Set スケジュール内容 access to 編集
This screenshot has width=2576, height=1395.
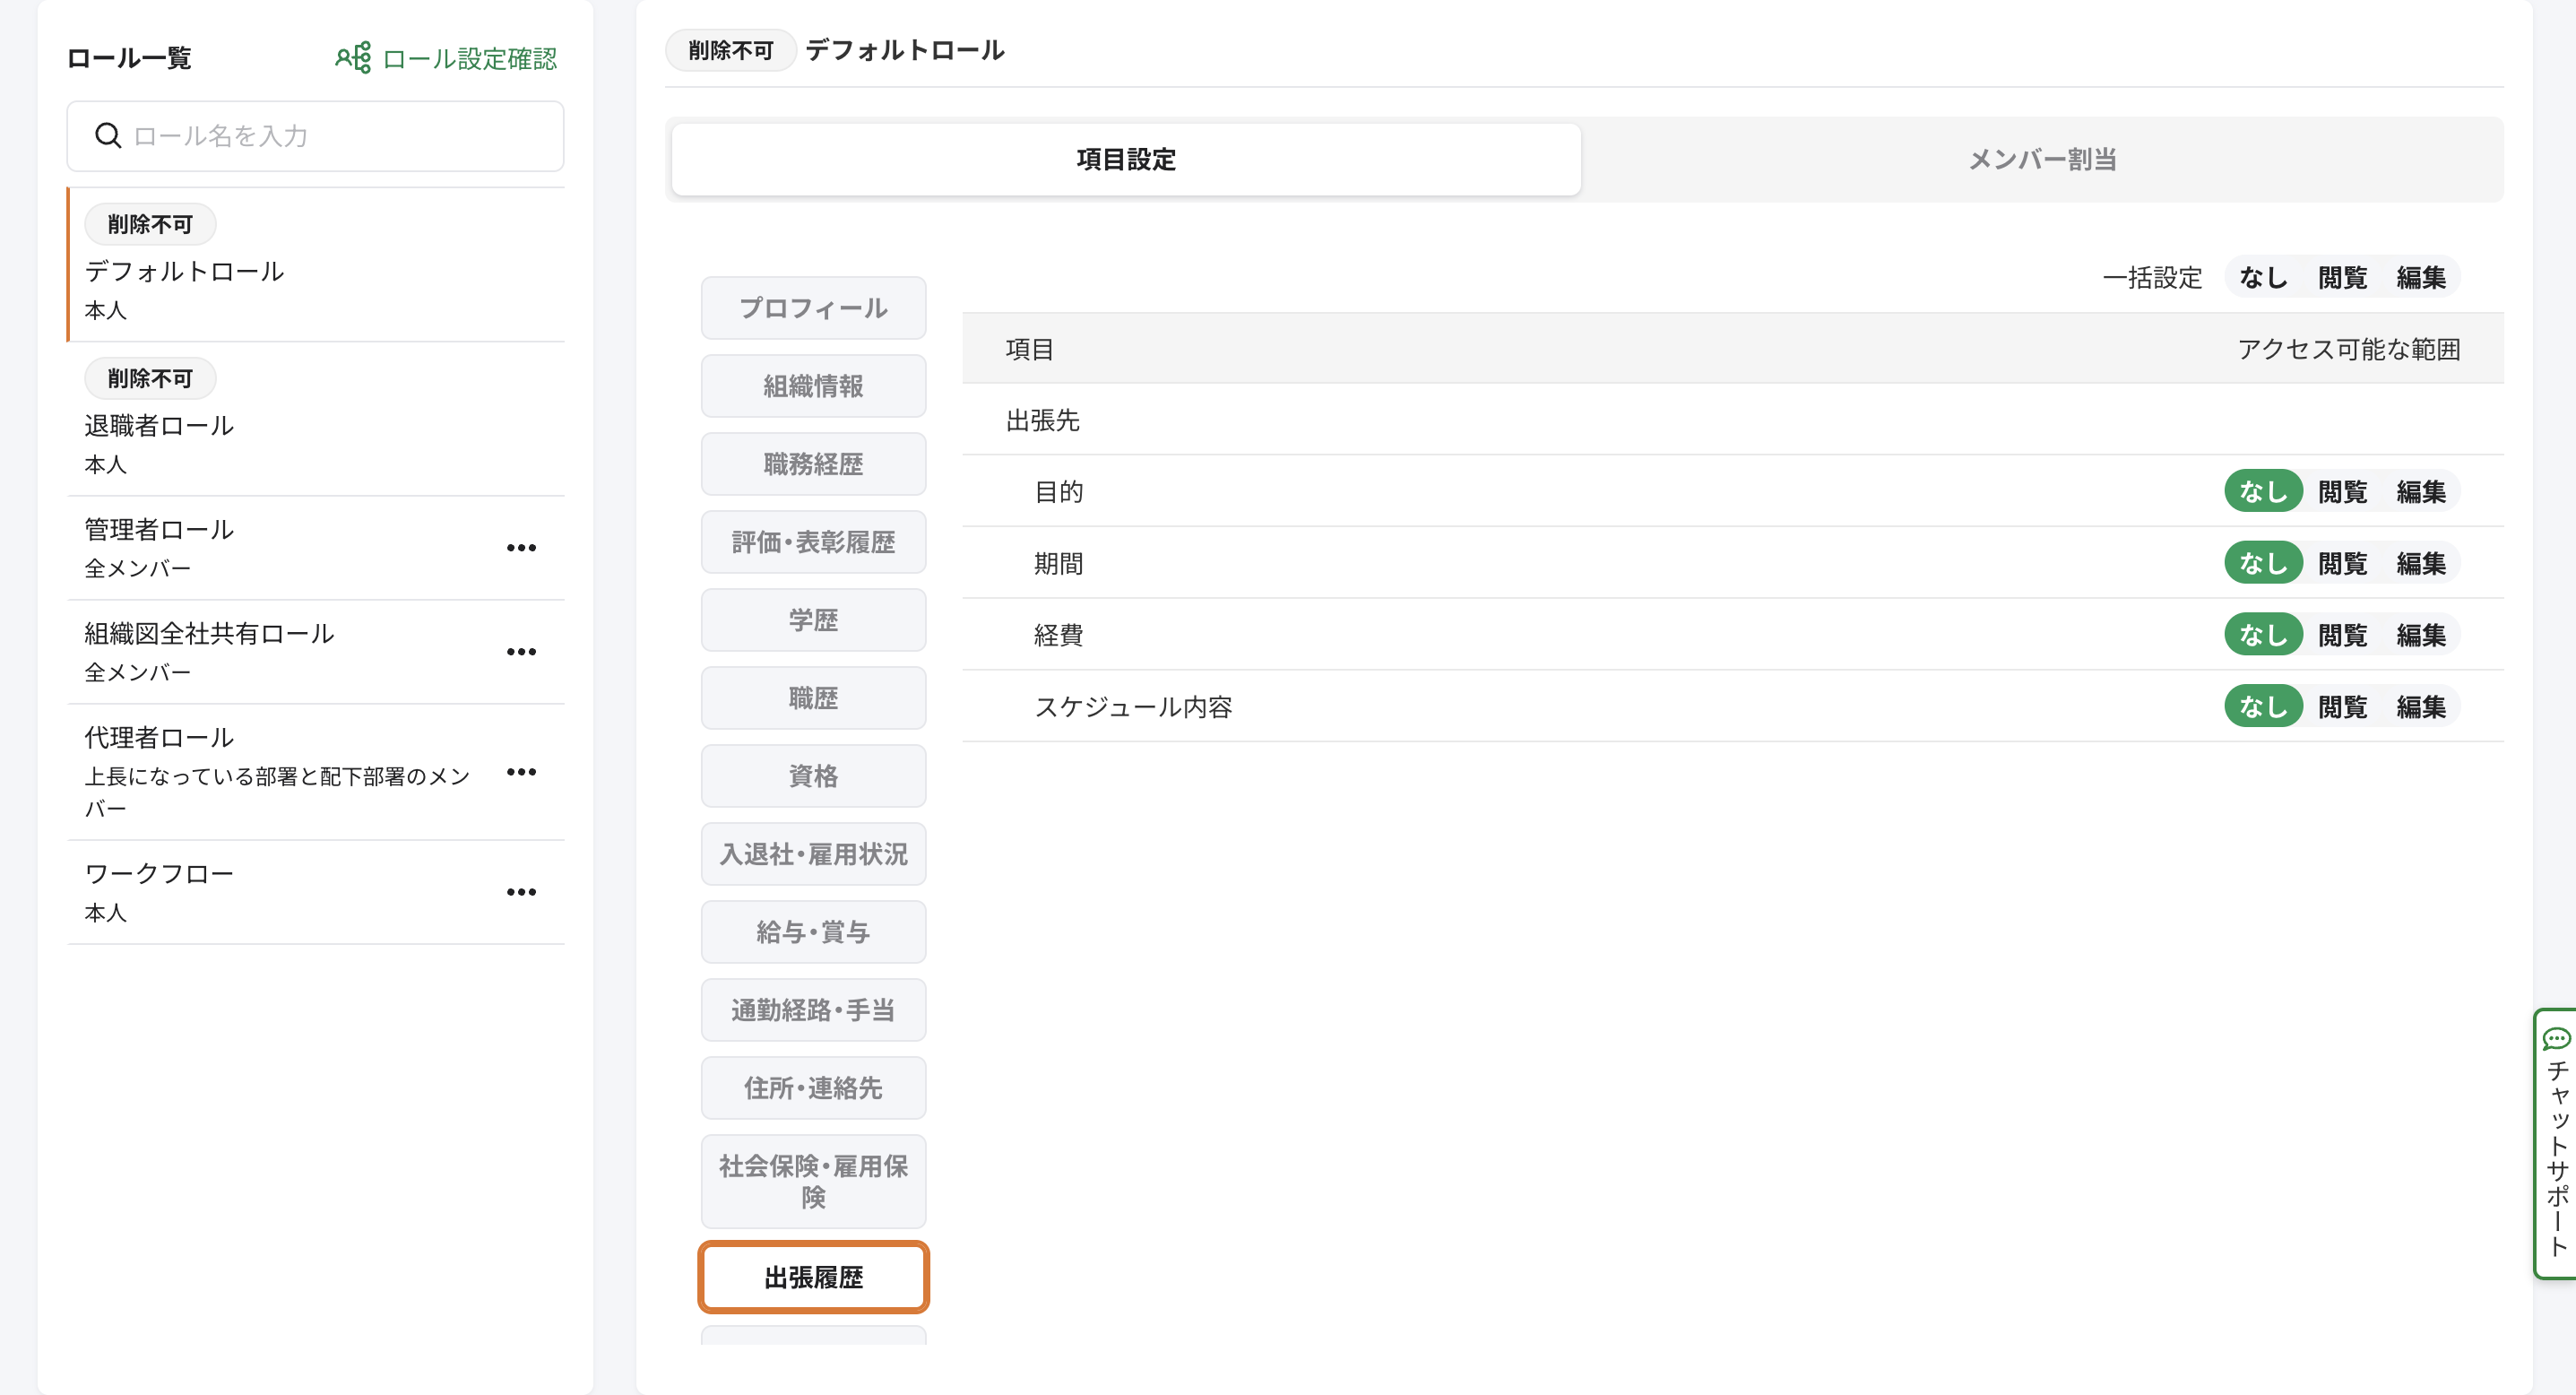[x=2420, y=707]
